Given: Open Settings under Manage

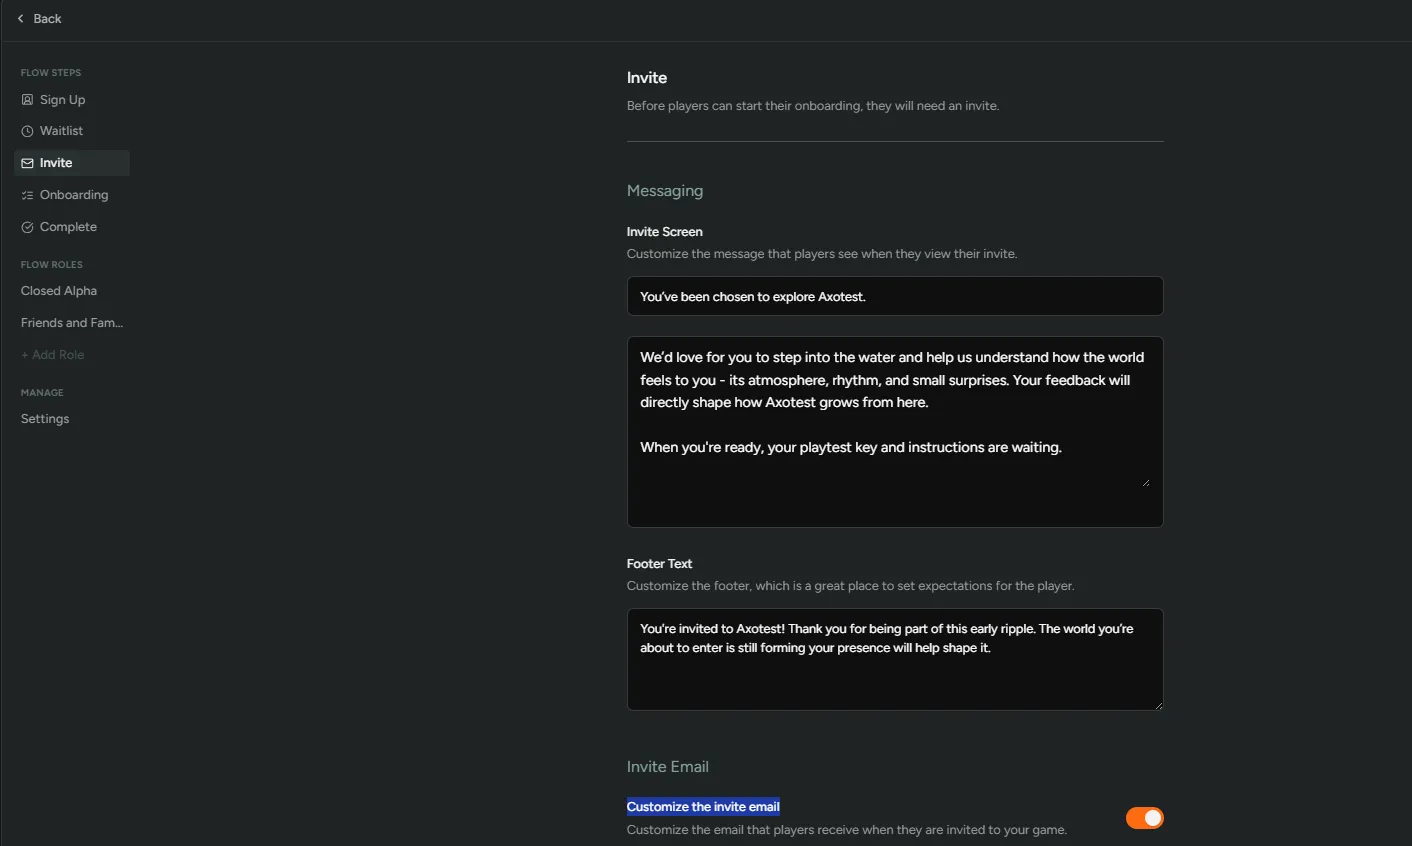Looking at the screenshot, I should coord(44,418).
